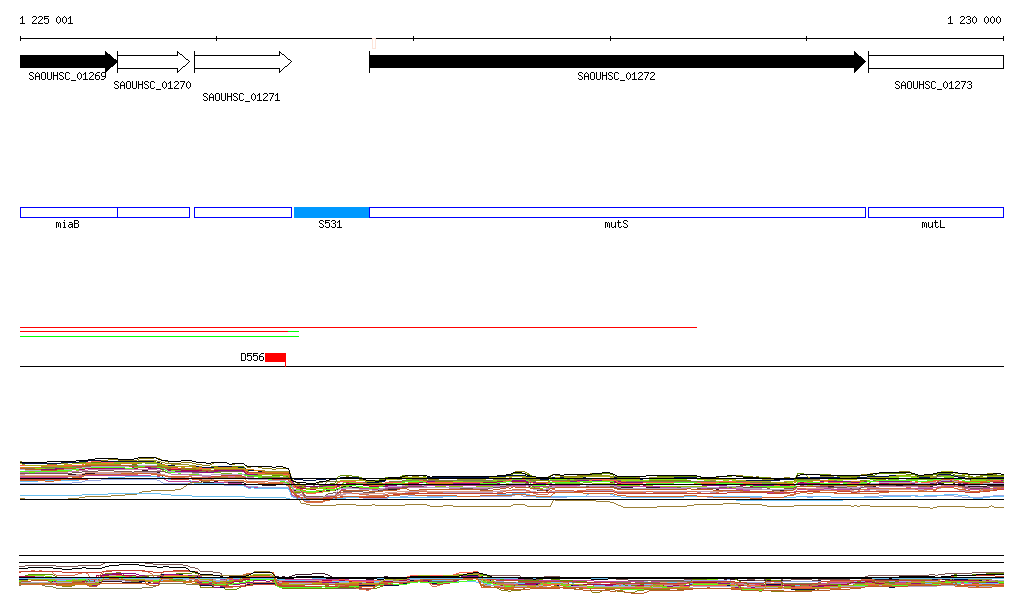Select the mutL blue outlined segment
This screenshot has height=611, width=1024.
click(936, 212)
